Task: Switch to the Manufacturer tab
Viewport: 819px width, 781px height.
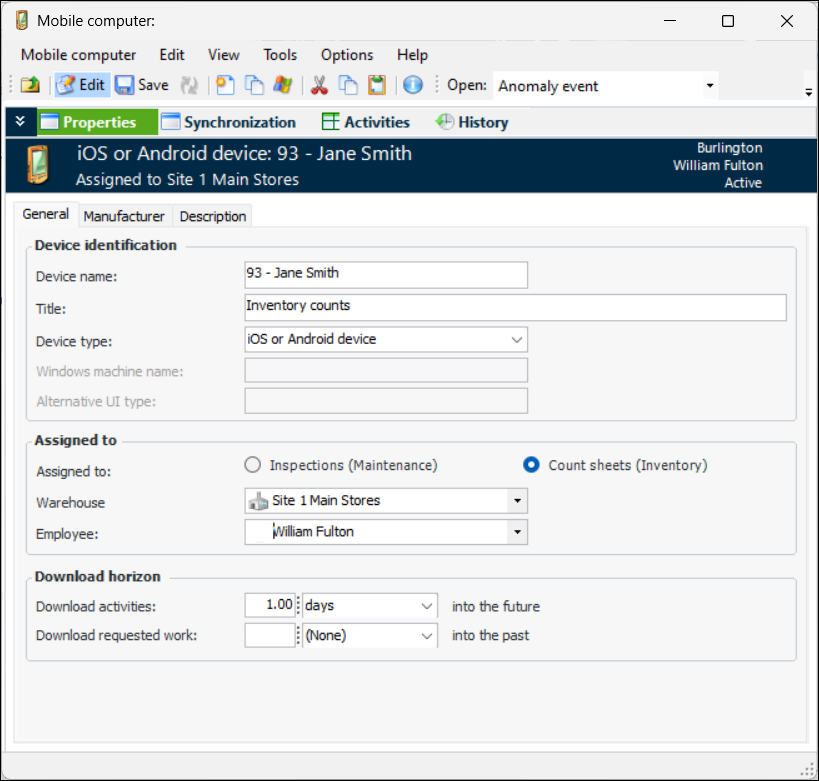Action: [124, 216]
